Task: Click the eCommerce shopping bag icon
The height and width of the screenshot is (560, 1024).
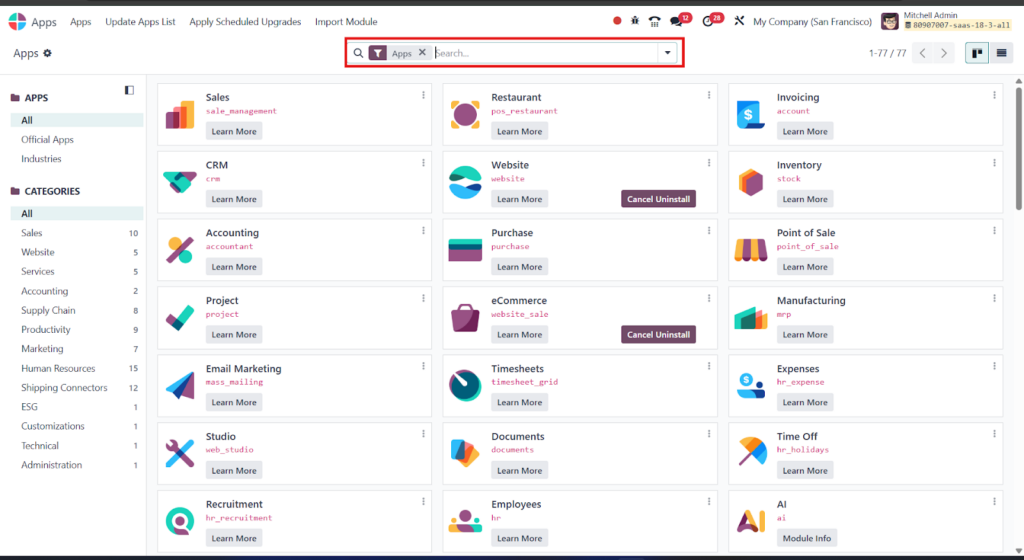Action: (x=465, y=318)
